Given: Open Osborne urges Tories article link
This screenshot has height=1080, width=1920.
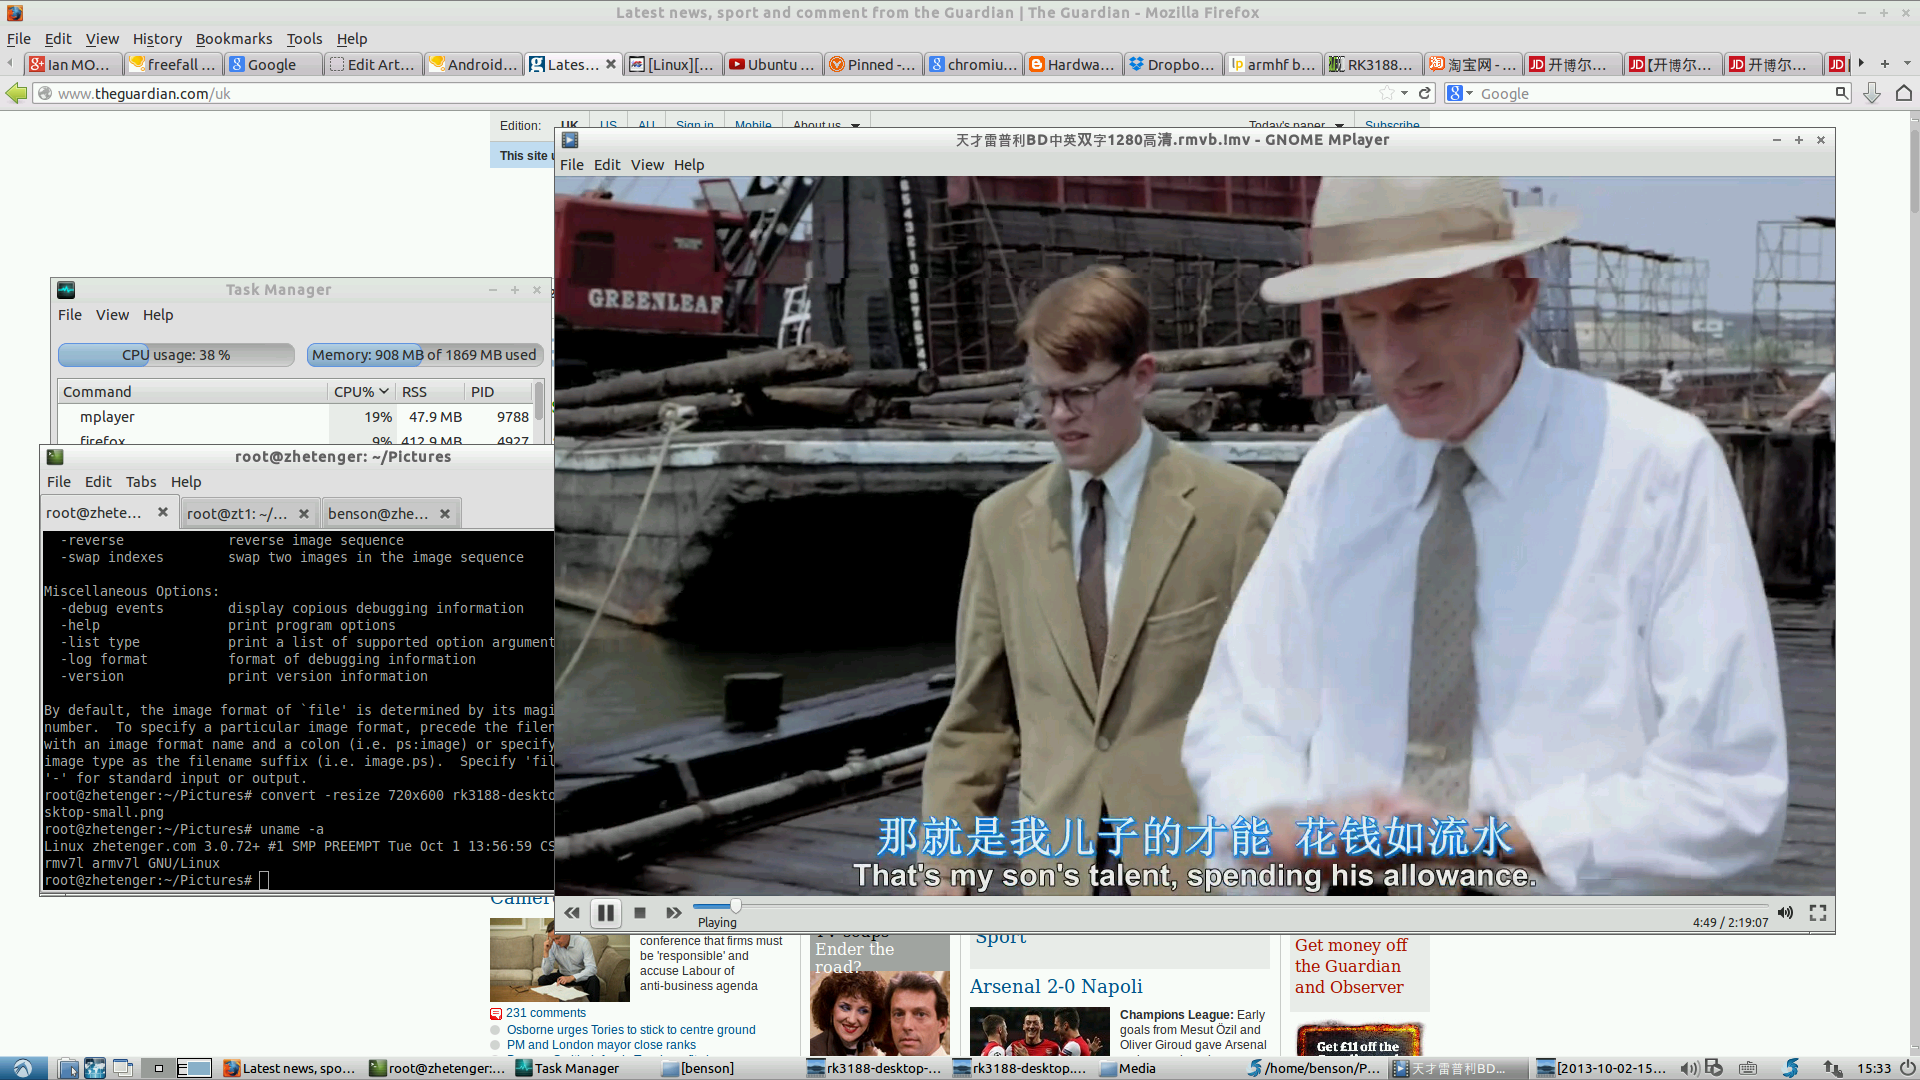Looking at the screenshot, I should pos(631,1030).
